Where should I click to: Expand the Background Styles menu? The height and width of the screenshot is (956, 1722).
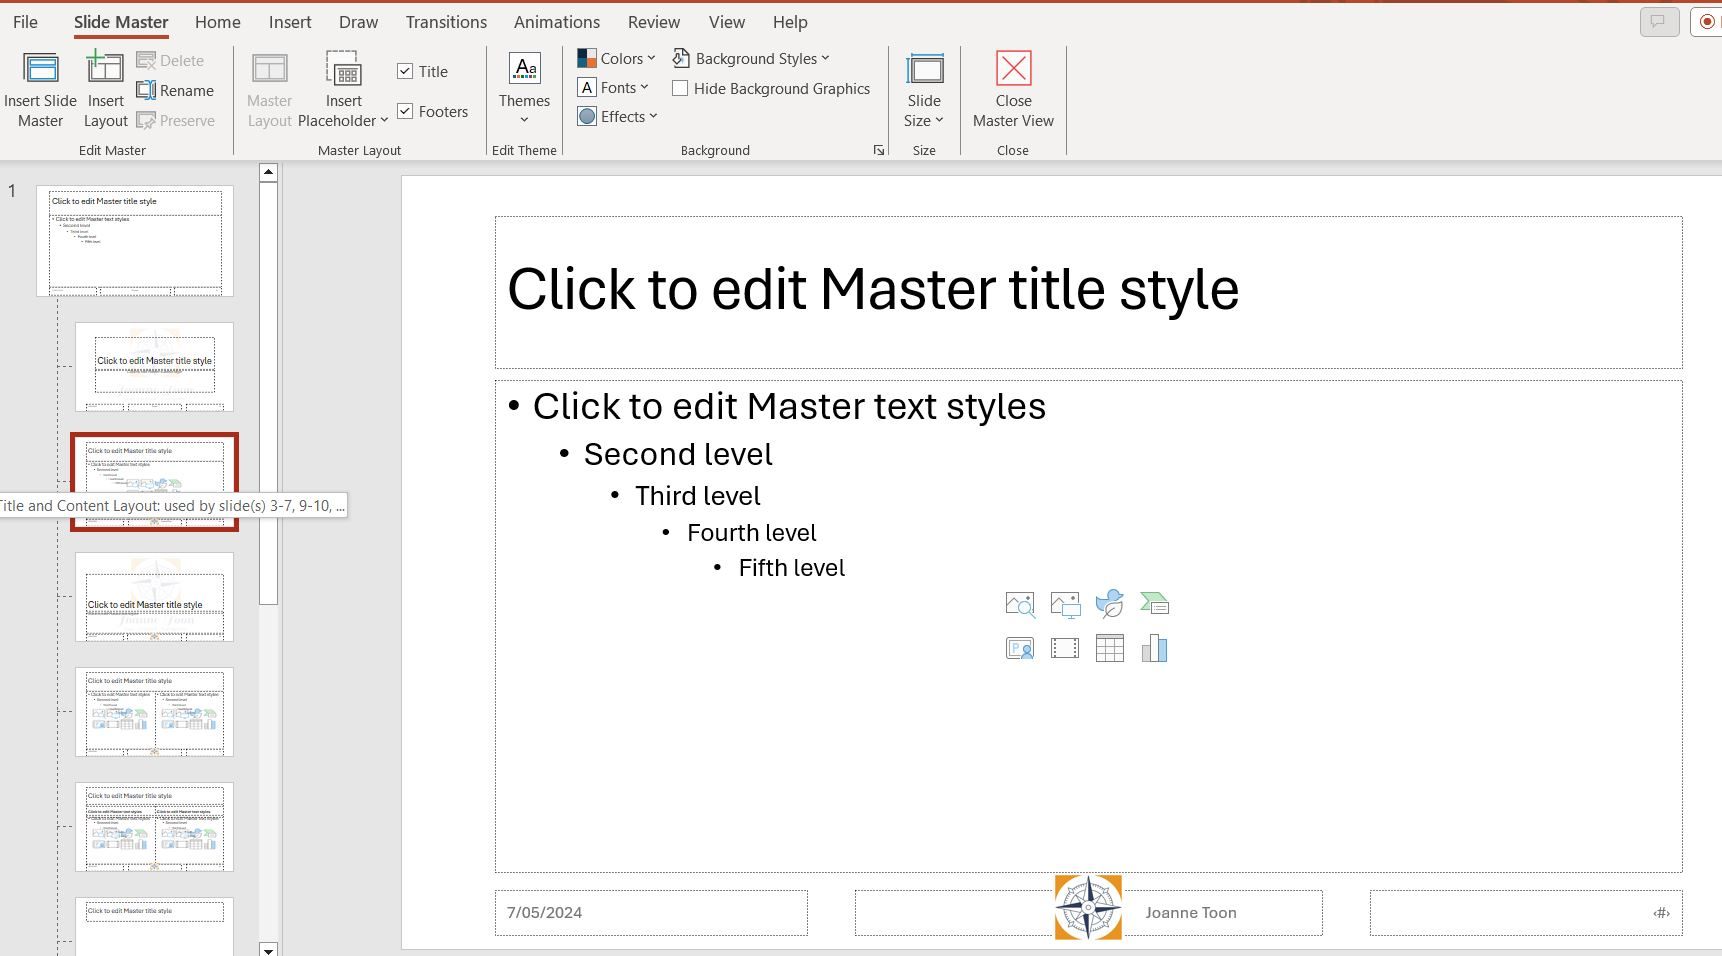[x=751, y=58]
